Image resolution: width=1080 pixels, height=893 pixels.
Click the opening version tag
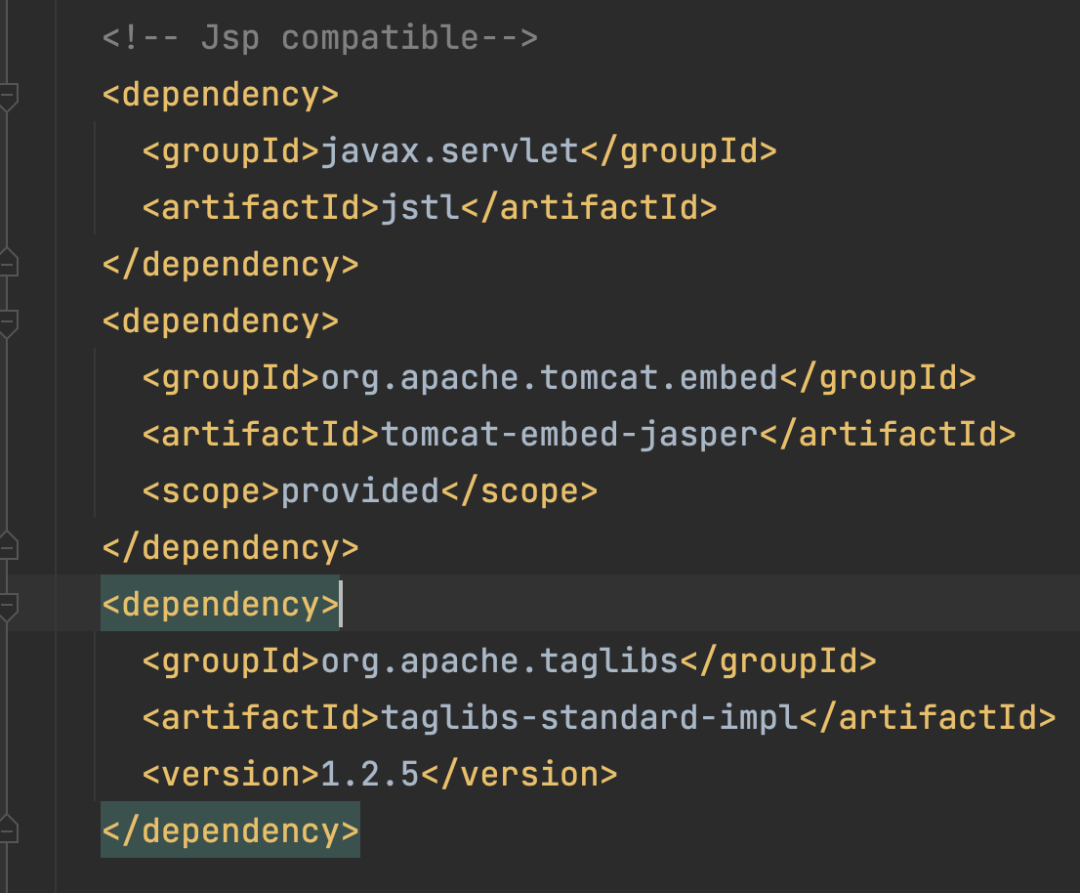coord(231,774)
